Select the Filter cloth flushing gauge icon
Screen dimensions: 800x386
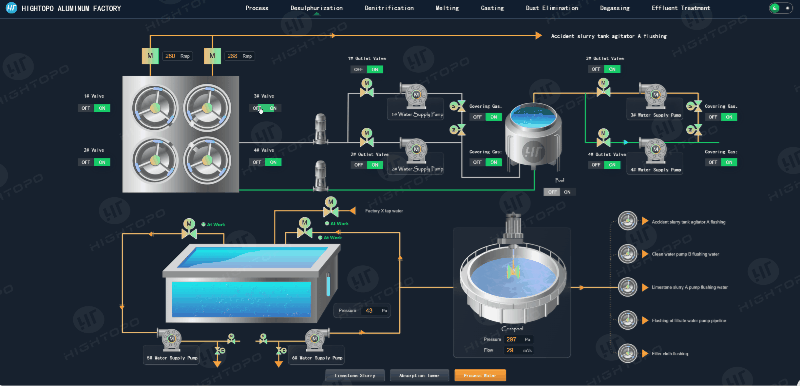pos(627,353)
